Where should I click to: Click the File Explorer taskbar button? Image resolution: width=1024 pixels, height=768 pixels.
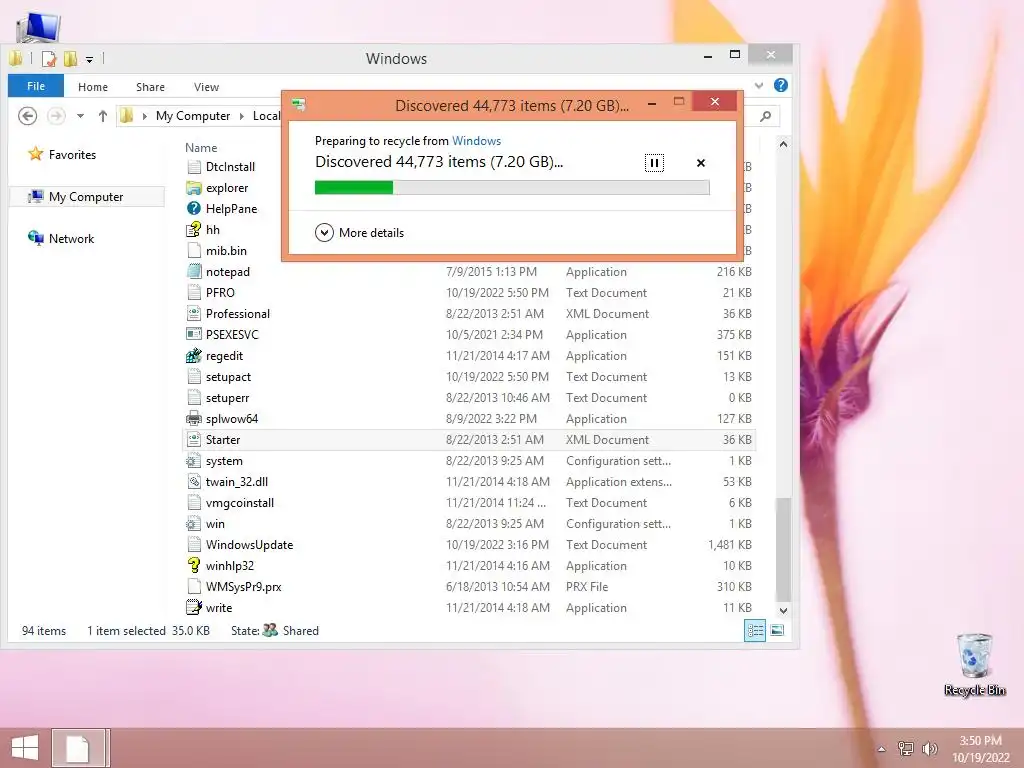[x=78, y=748]
